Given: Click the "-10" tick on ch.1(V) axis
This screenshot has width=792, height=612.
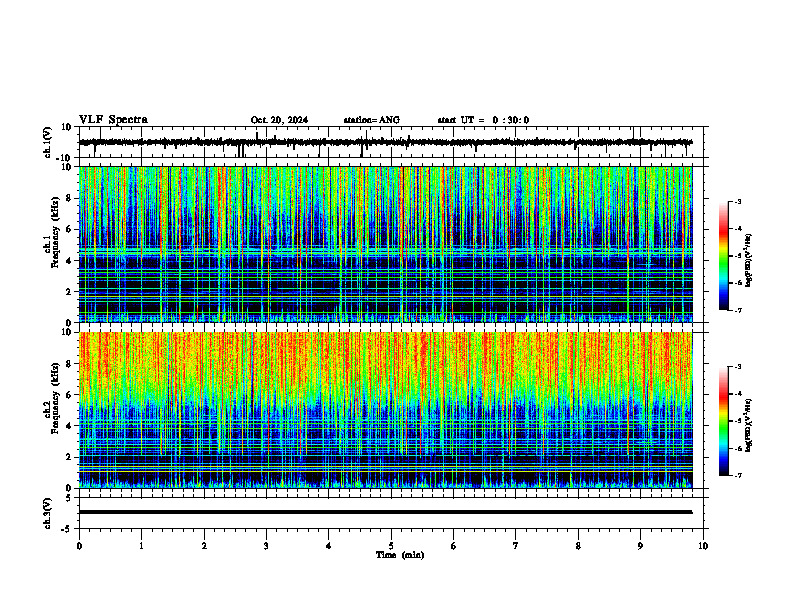Looking at the screenshot, I should pyautogui.click(x=65, y=158).
